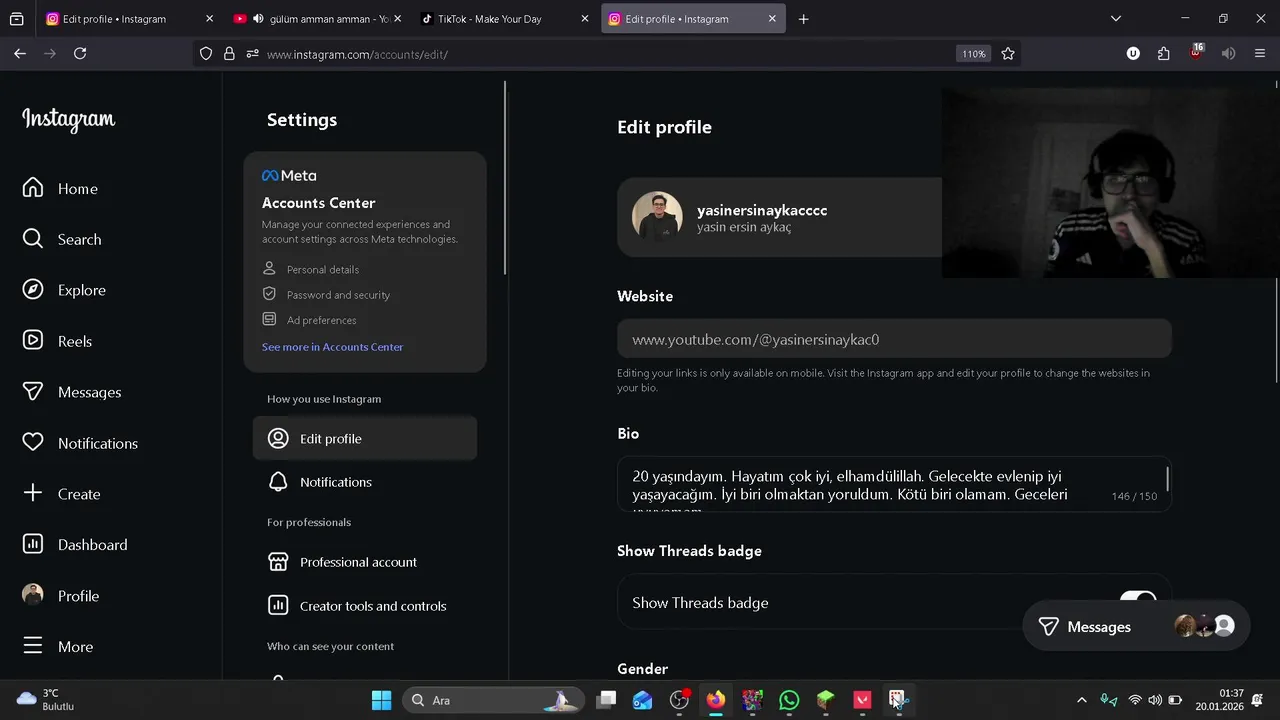The width and height of the screenshot is (1280, 720).
Task: Open the Firefox application menu (hamburger)
Action: coord(1258,54)
